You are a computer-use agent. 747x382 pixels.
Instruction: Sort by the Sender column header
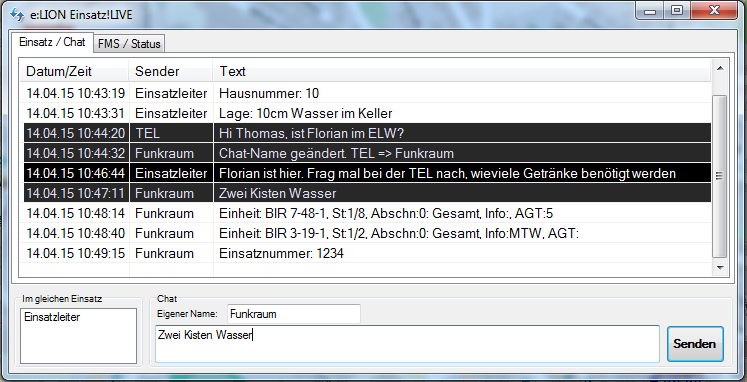coord(171,71)
